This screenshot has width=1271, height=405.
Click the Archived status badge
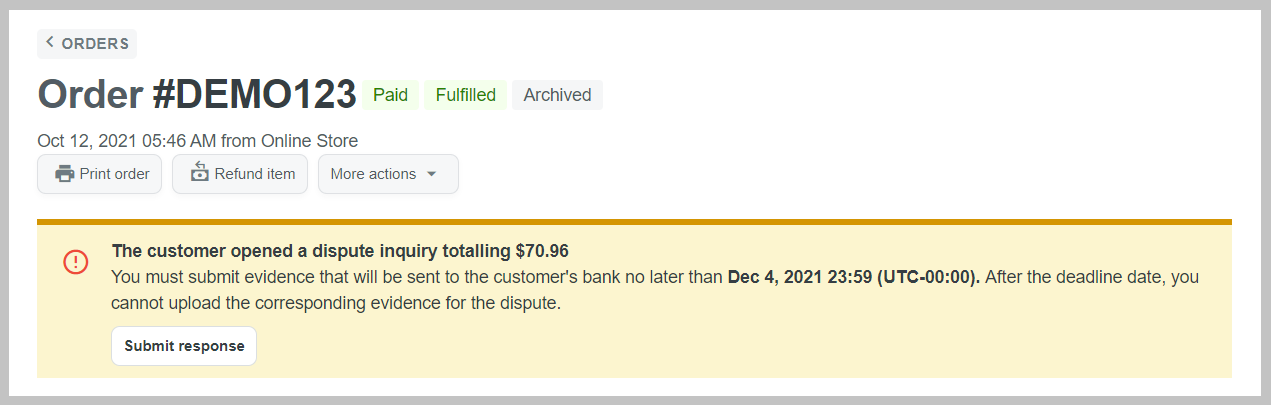(x=557, y=95)
